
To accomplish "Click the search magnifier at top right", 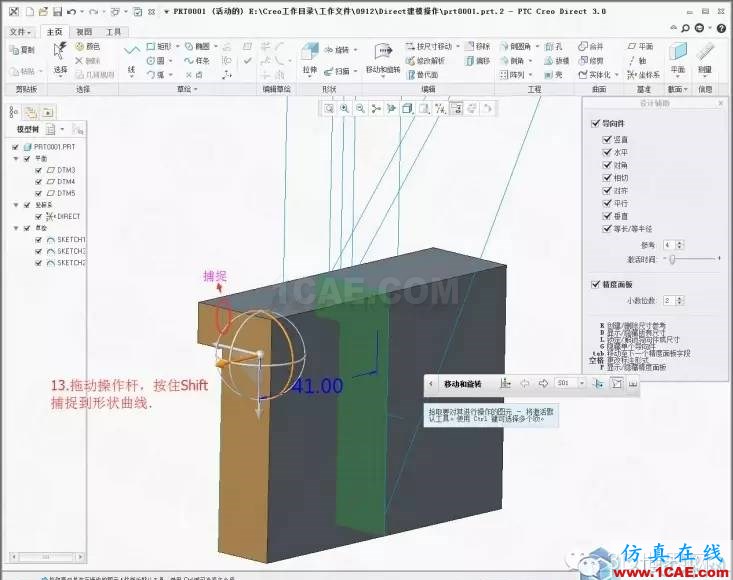I will tap(685, 28).
